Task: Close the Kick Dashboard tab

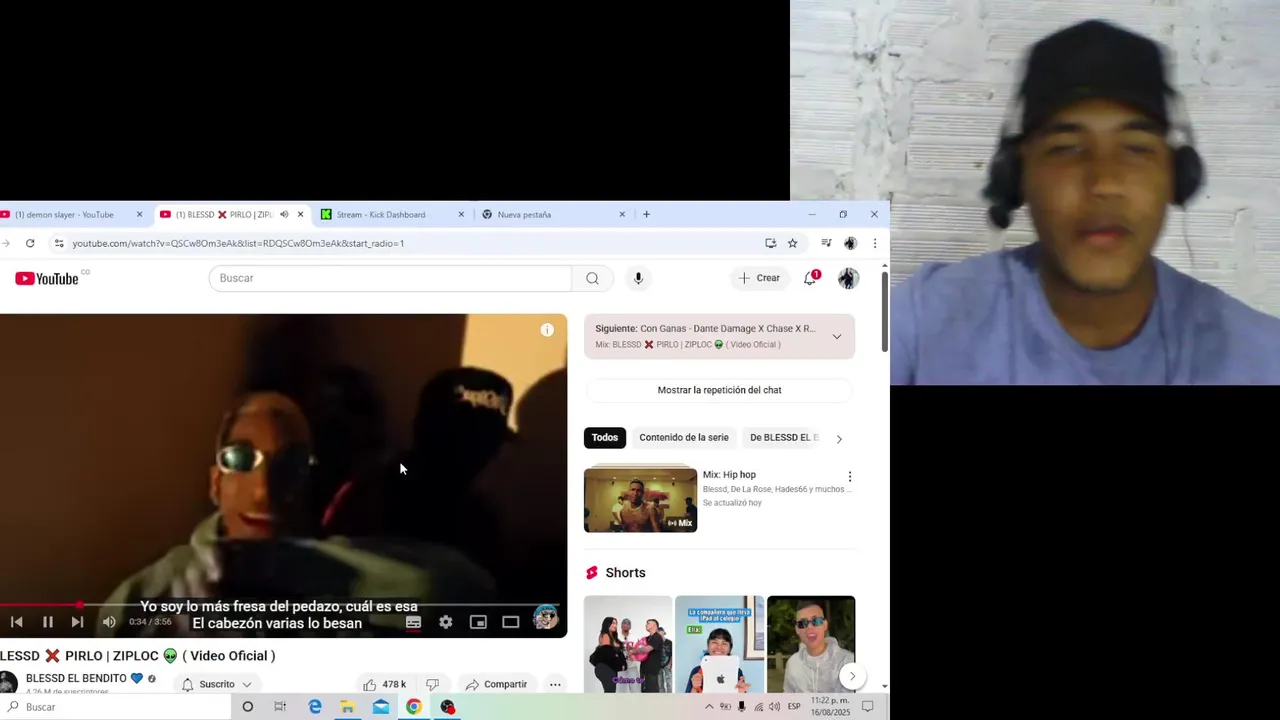Action: (461, 214)
